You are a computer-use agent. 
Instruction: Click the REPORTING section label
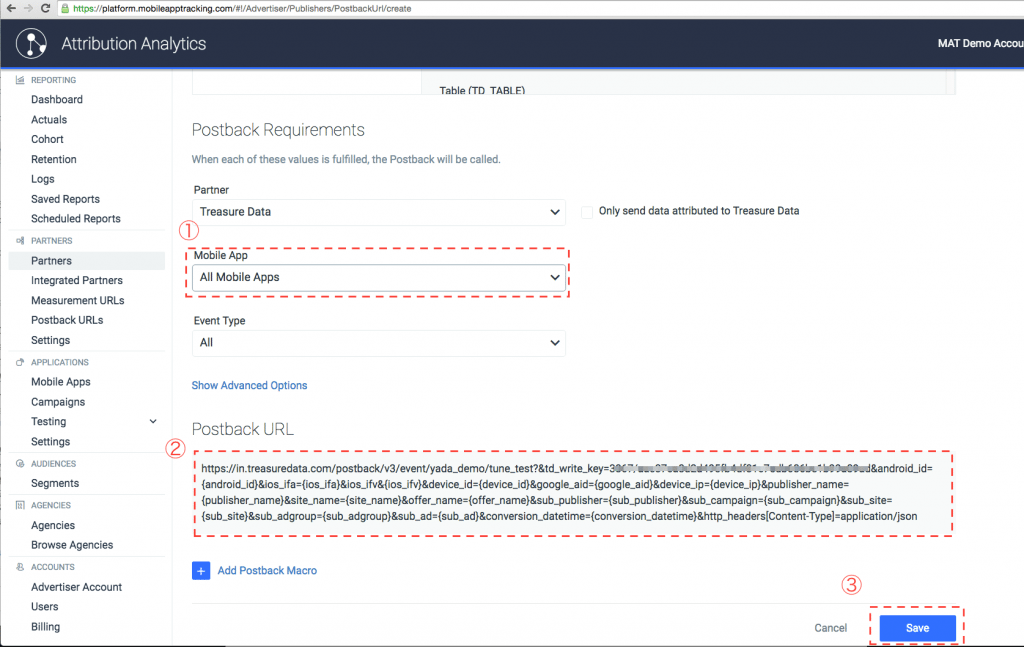[x=54, y=80]
